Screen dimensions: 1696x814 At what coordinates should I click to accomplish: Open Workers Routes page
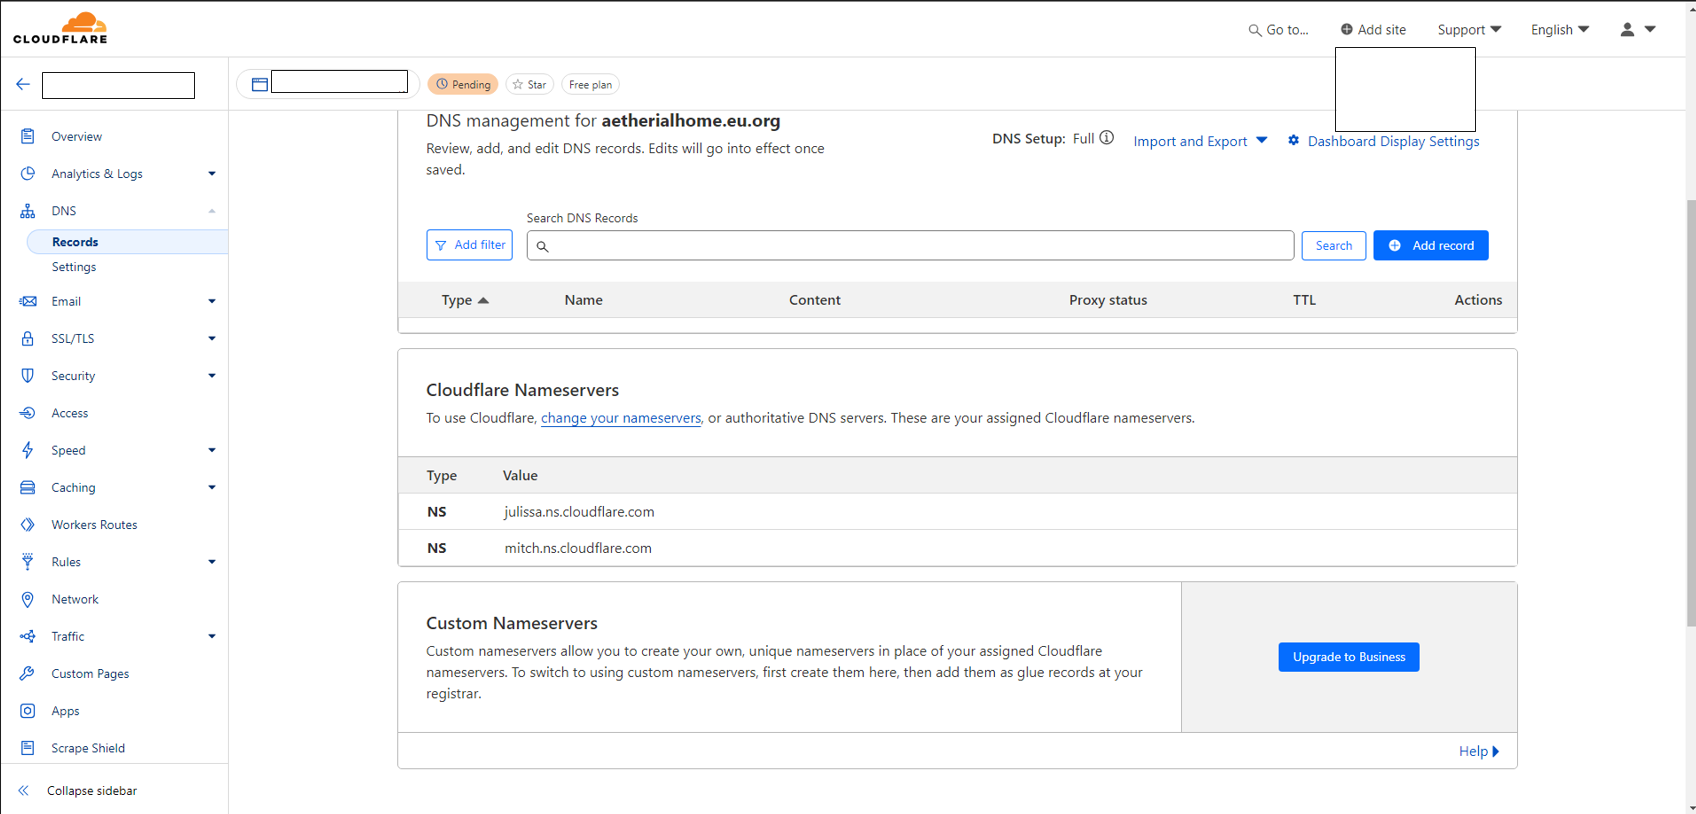tap(94, 525)
